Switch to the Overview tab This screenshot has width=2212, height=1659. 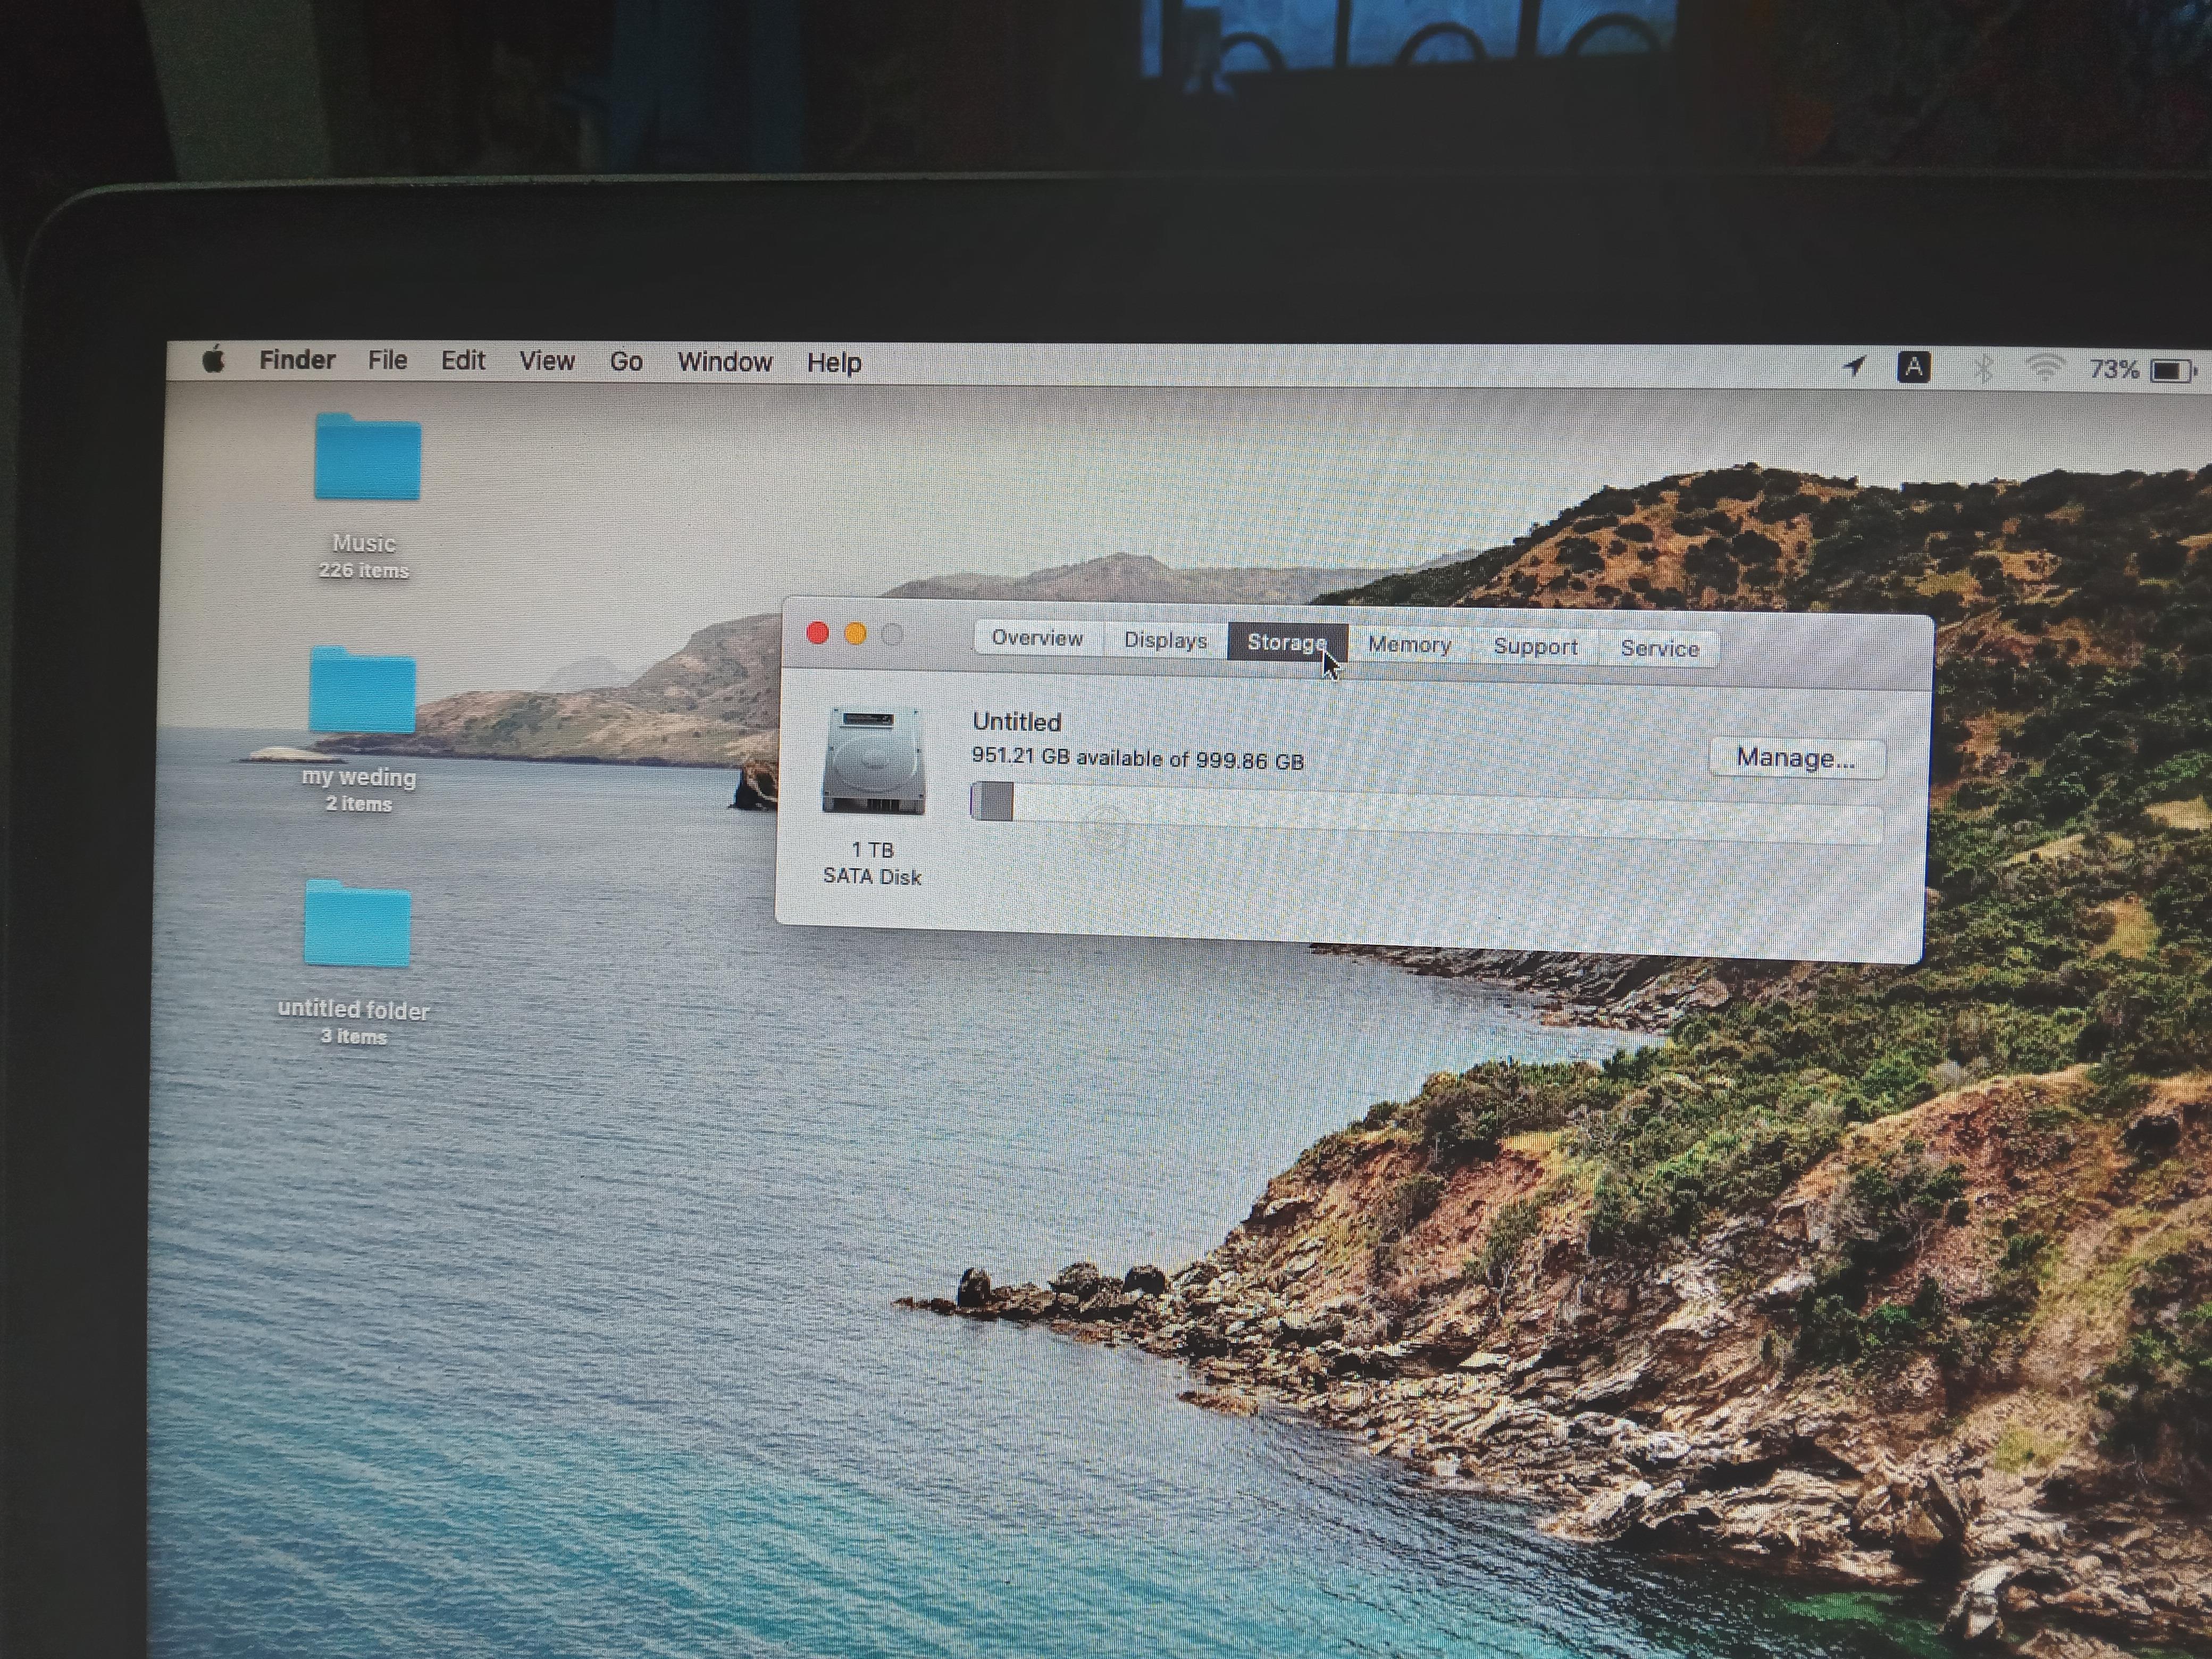tap(1037, 638)
